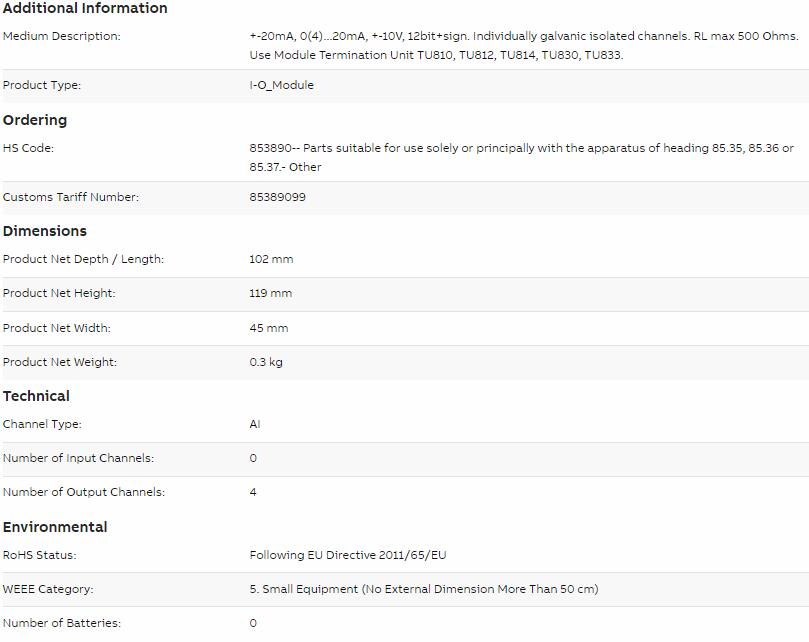The height and width of the screenshot is (642, 809).
Task: Click the AI channel type value
Action: [255, 424]
